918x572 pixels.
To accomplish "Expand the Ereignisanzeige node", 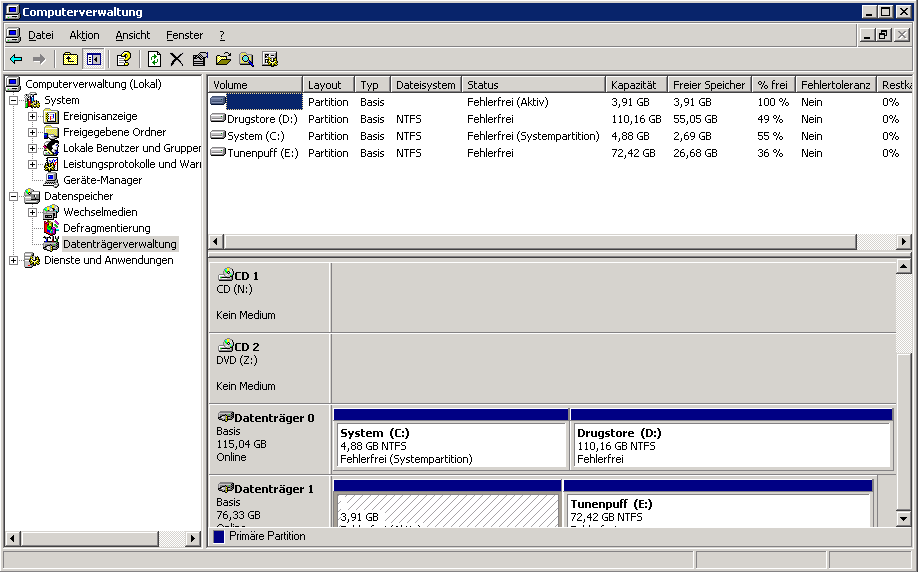I will [x=33, y=116].
